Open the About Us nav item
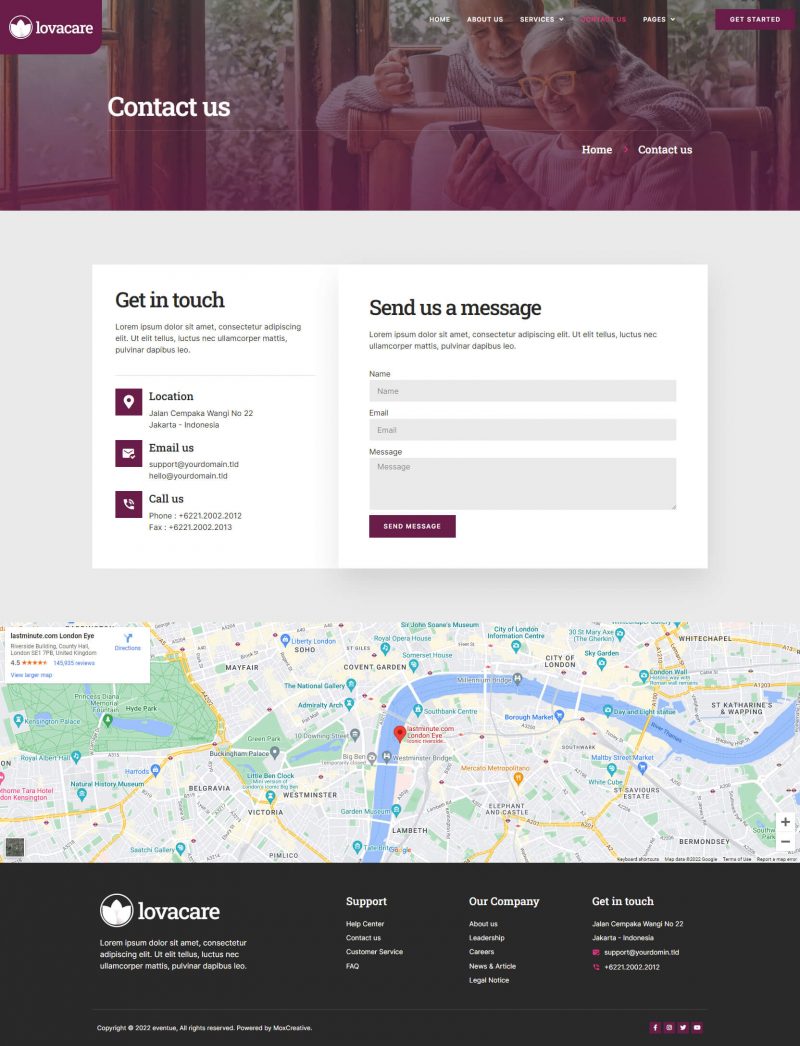800x1046 pixels. [485, 19]
